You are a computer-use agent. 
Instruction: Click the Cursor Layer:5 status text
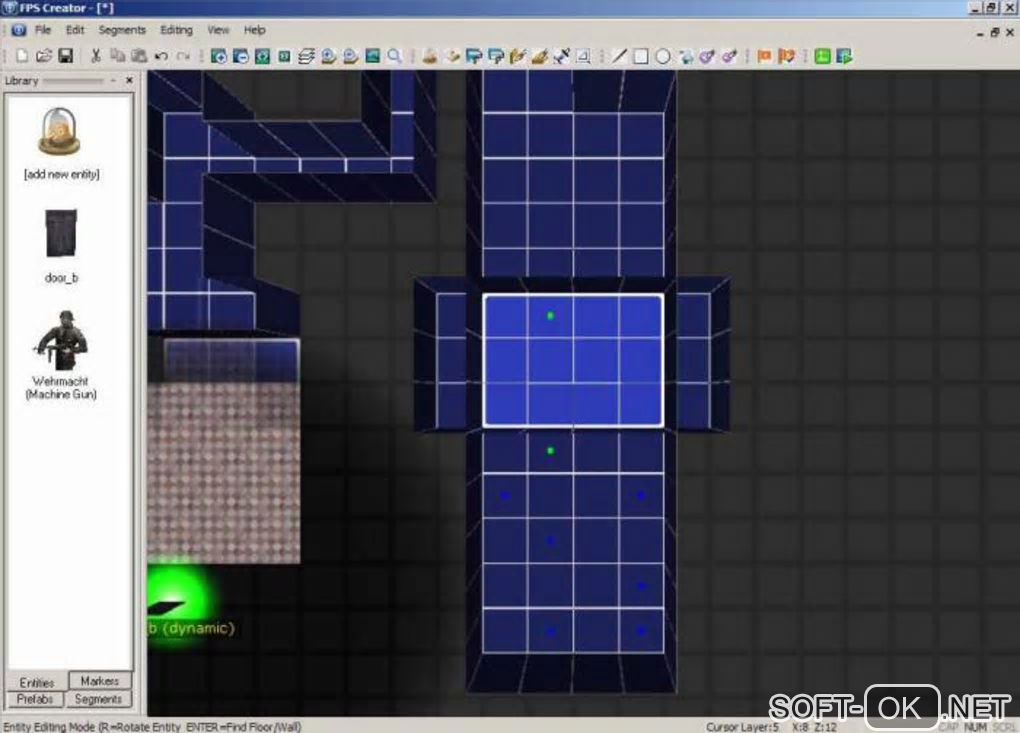coord(742,726)
